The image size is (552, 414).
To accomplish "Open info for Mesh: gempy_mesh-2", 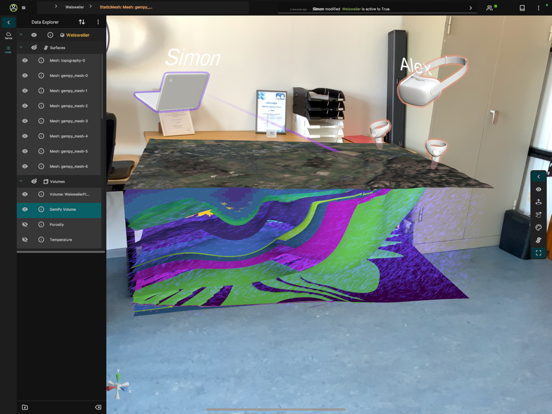I will (41, 106).
